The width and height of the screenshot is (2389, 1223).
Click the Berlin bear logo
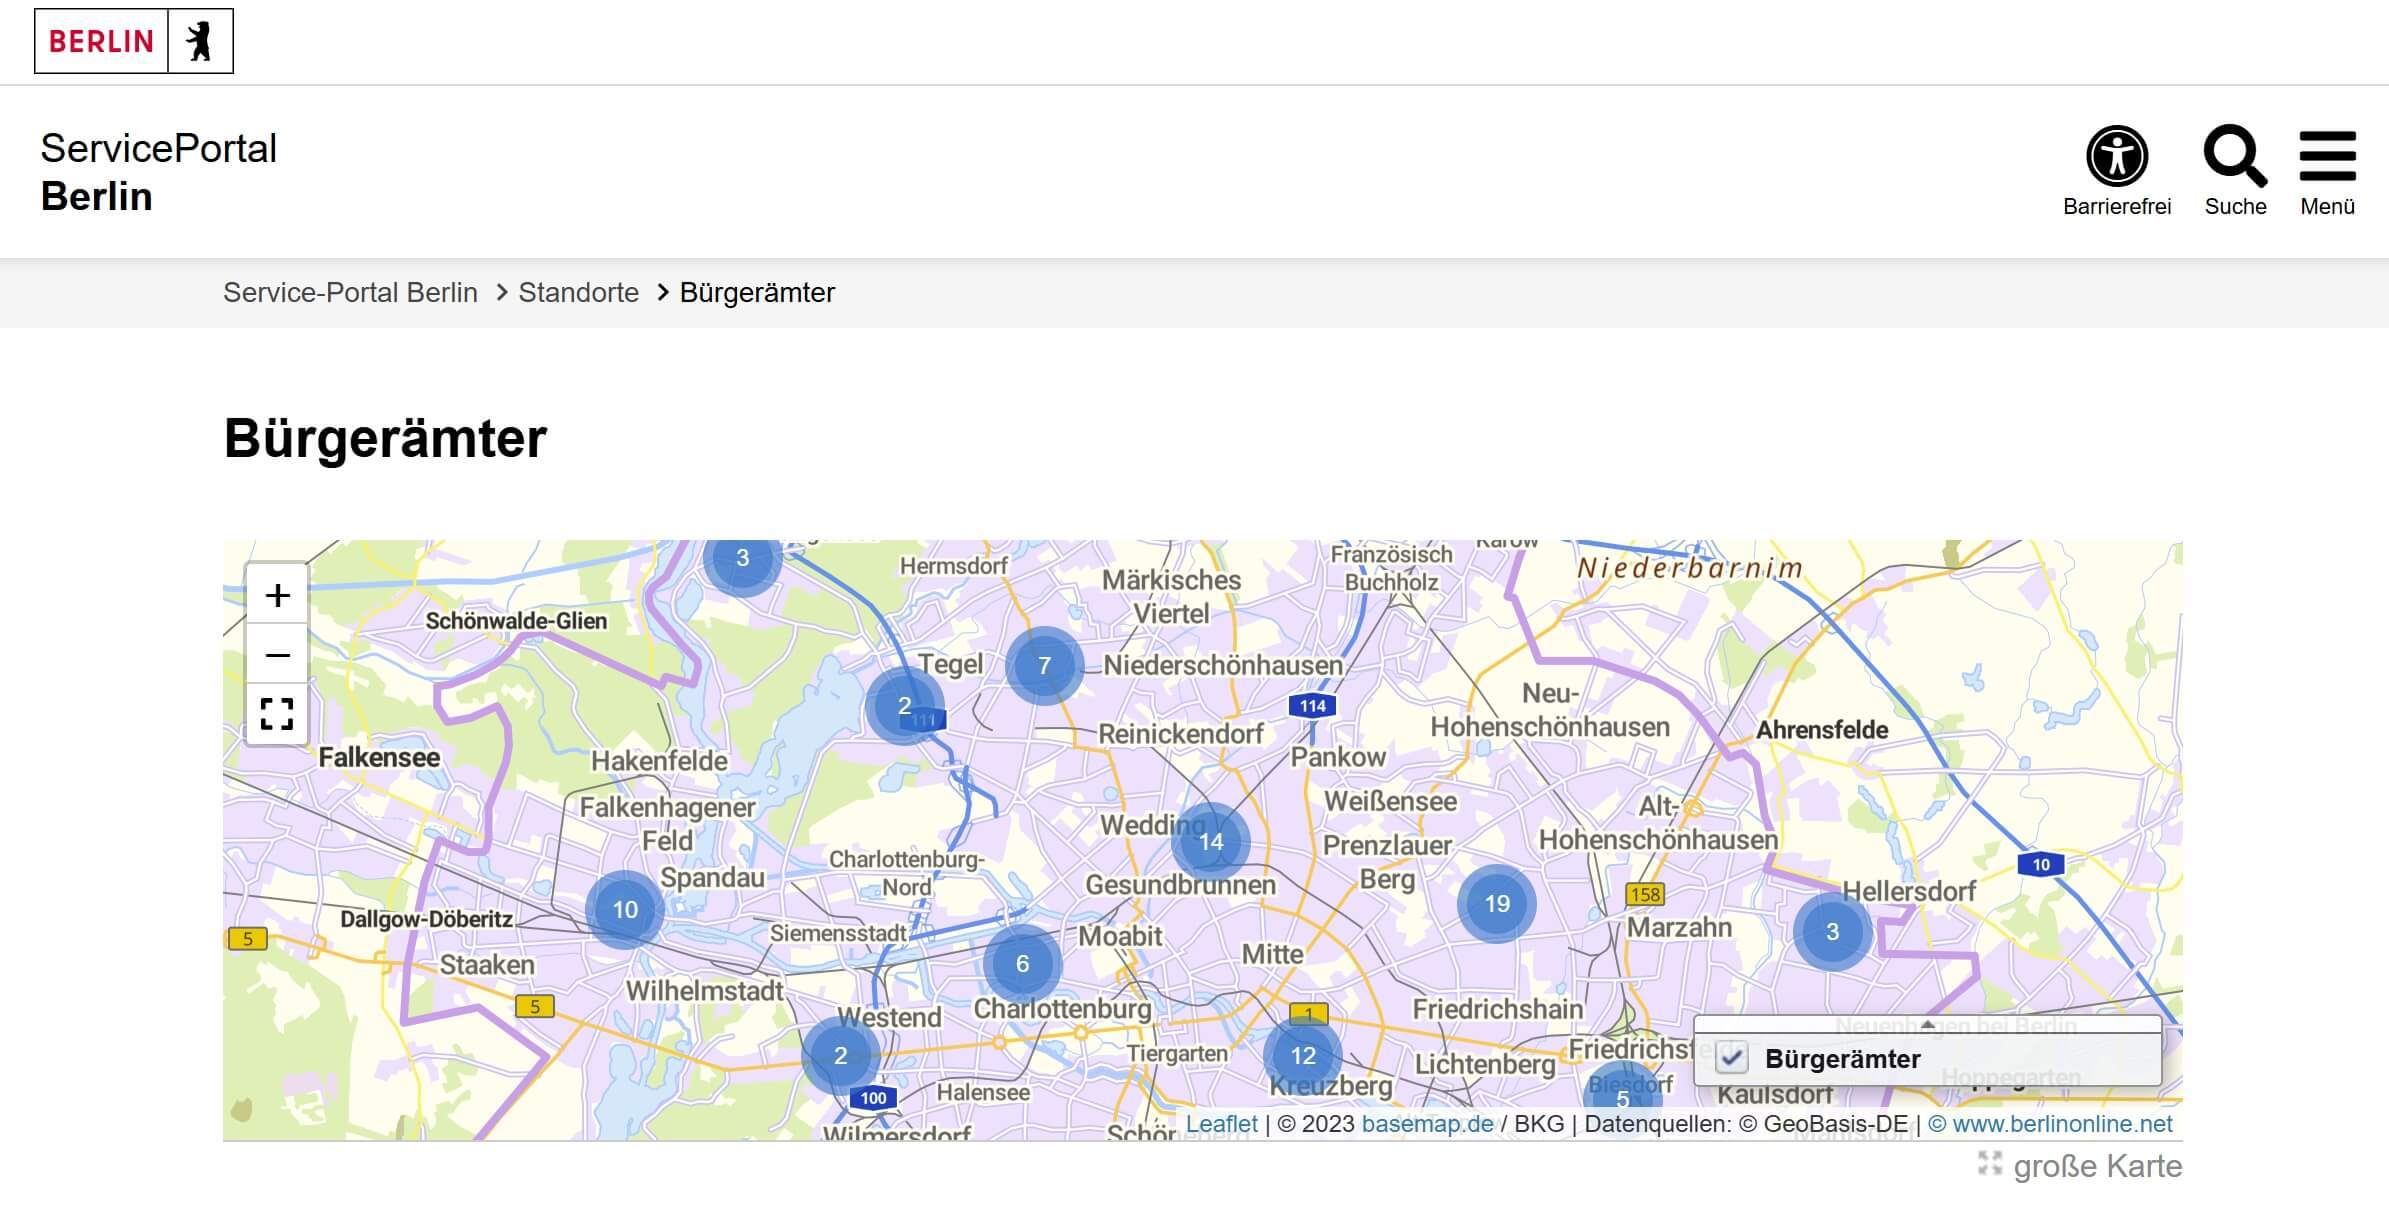tap(200, 41)
